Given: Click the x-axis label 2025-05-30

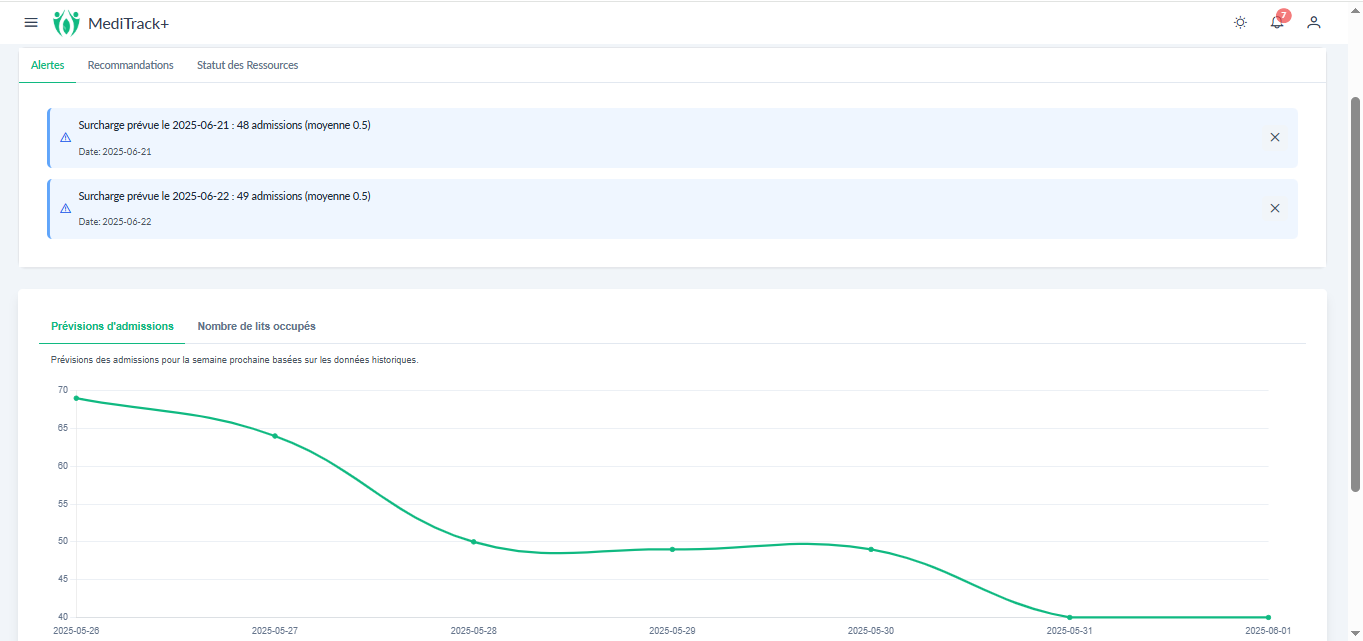Looking at the screenshot, I should [871, 631].
